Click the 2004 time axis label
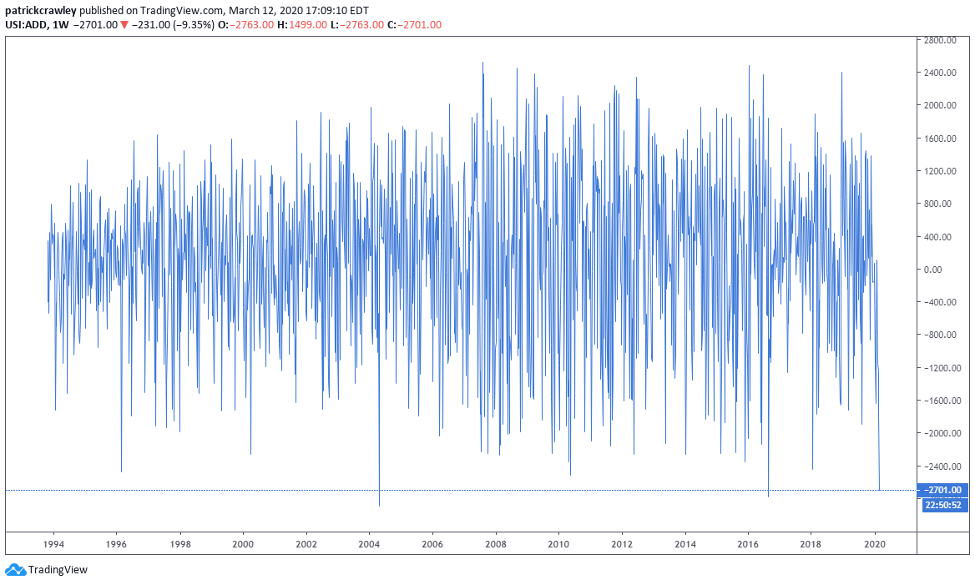Image resolution: width=974 pixels, height=583 pixels. (x=369, y=544)
